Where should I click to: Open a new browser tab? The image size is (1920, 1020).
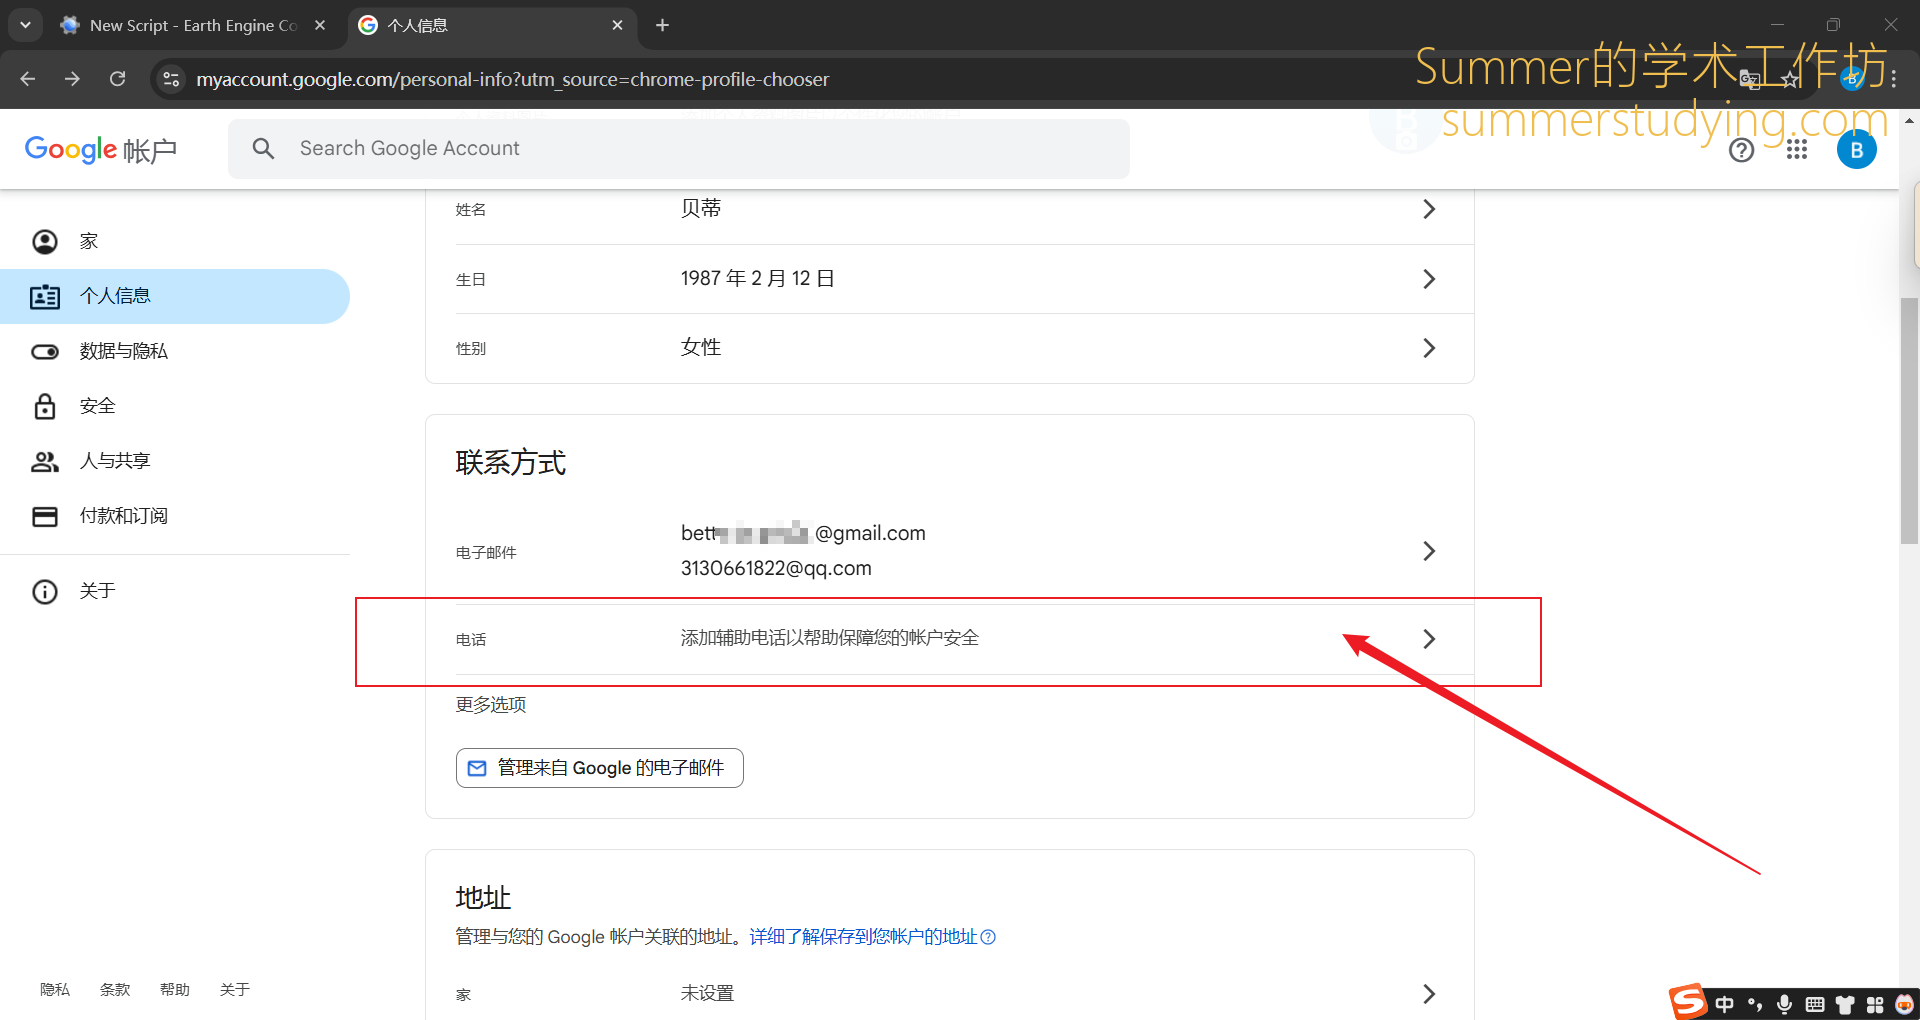(662, 25)
